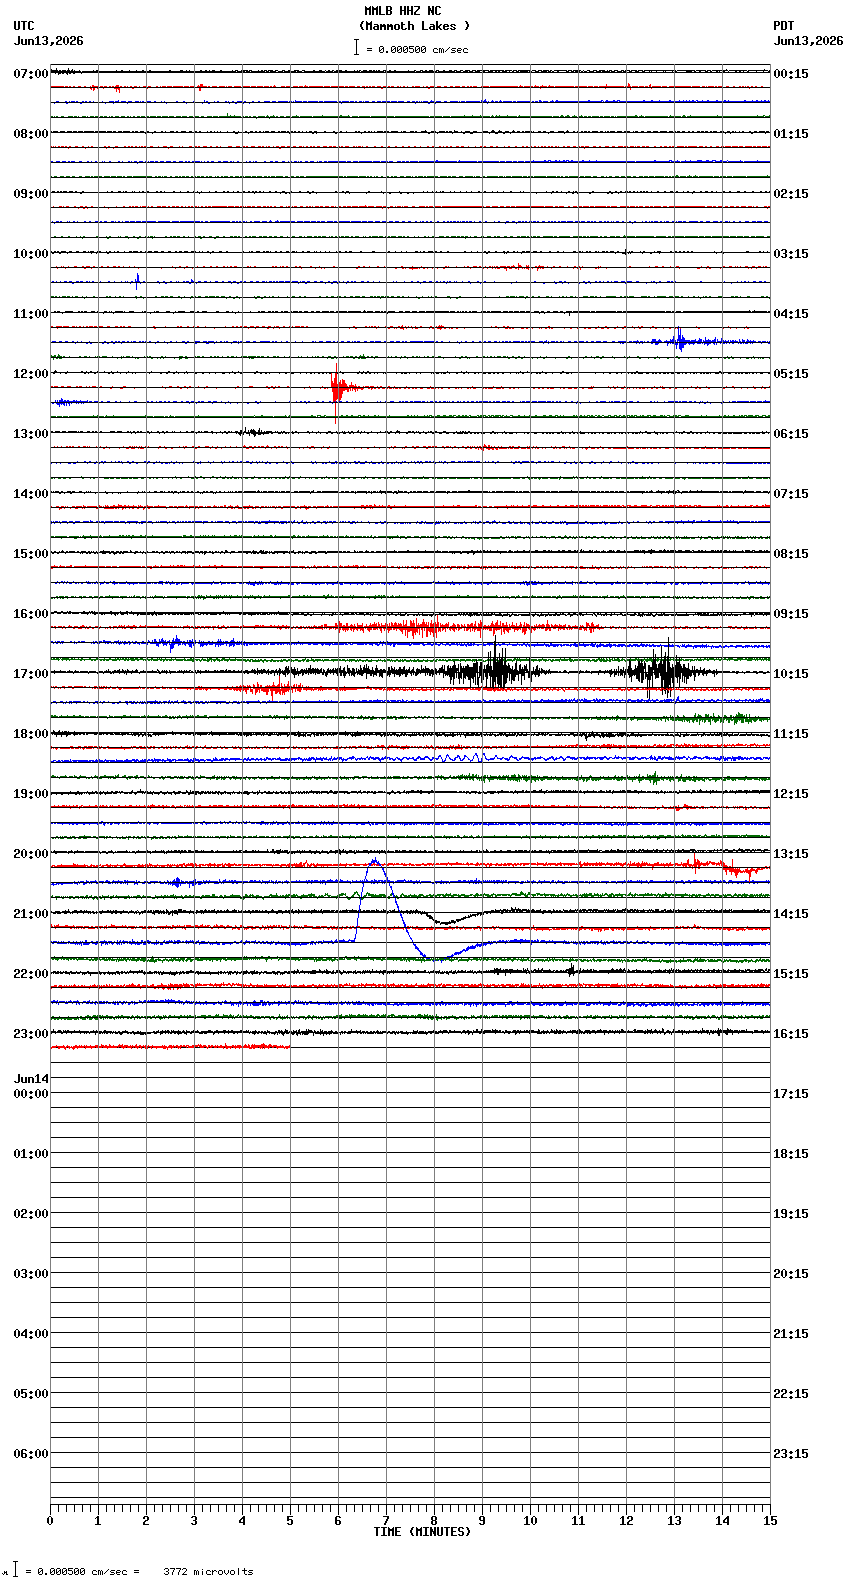This screenshot has width=850, height=1584.
Task: Click the 00:00 UTC time label
Action: [31, 1094]
